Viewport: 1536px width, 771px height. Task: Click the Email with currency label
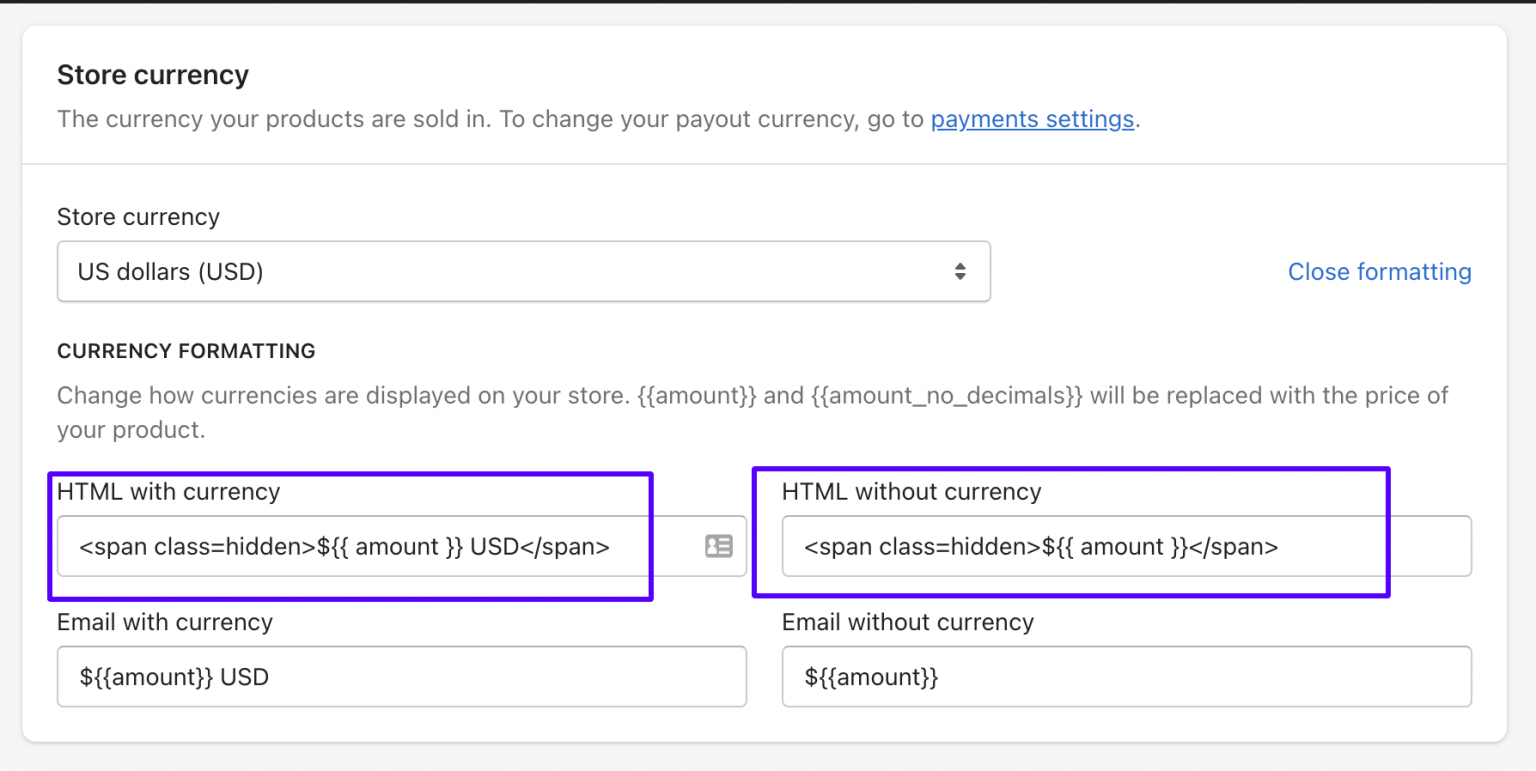click(x=165, y=622)
